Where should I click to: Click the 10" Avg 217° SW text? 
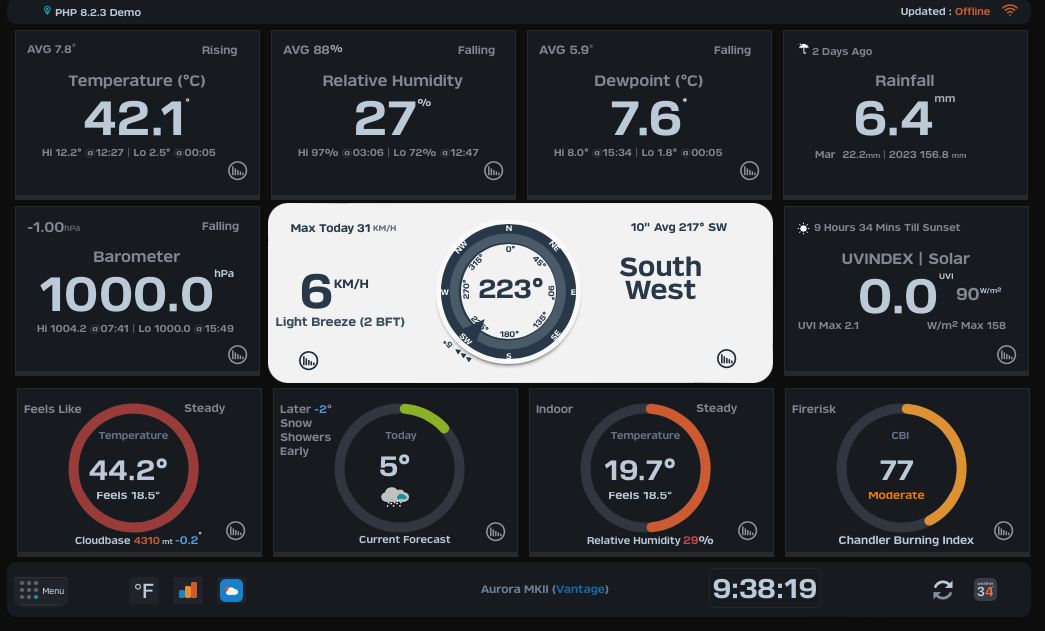678,227
